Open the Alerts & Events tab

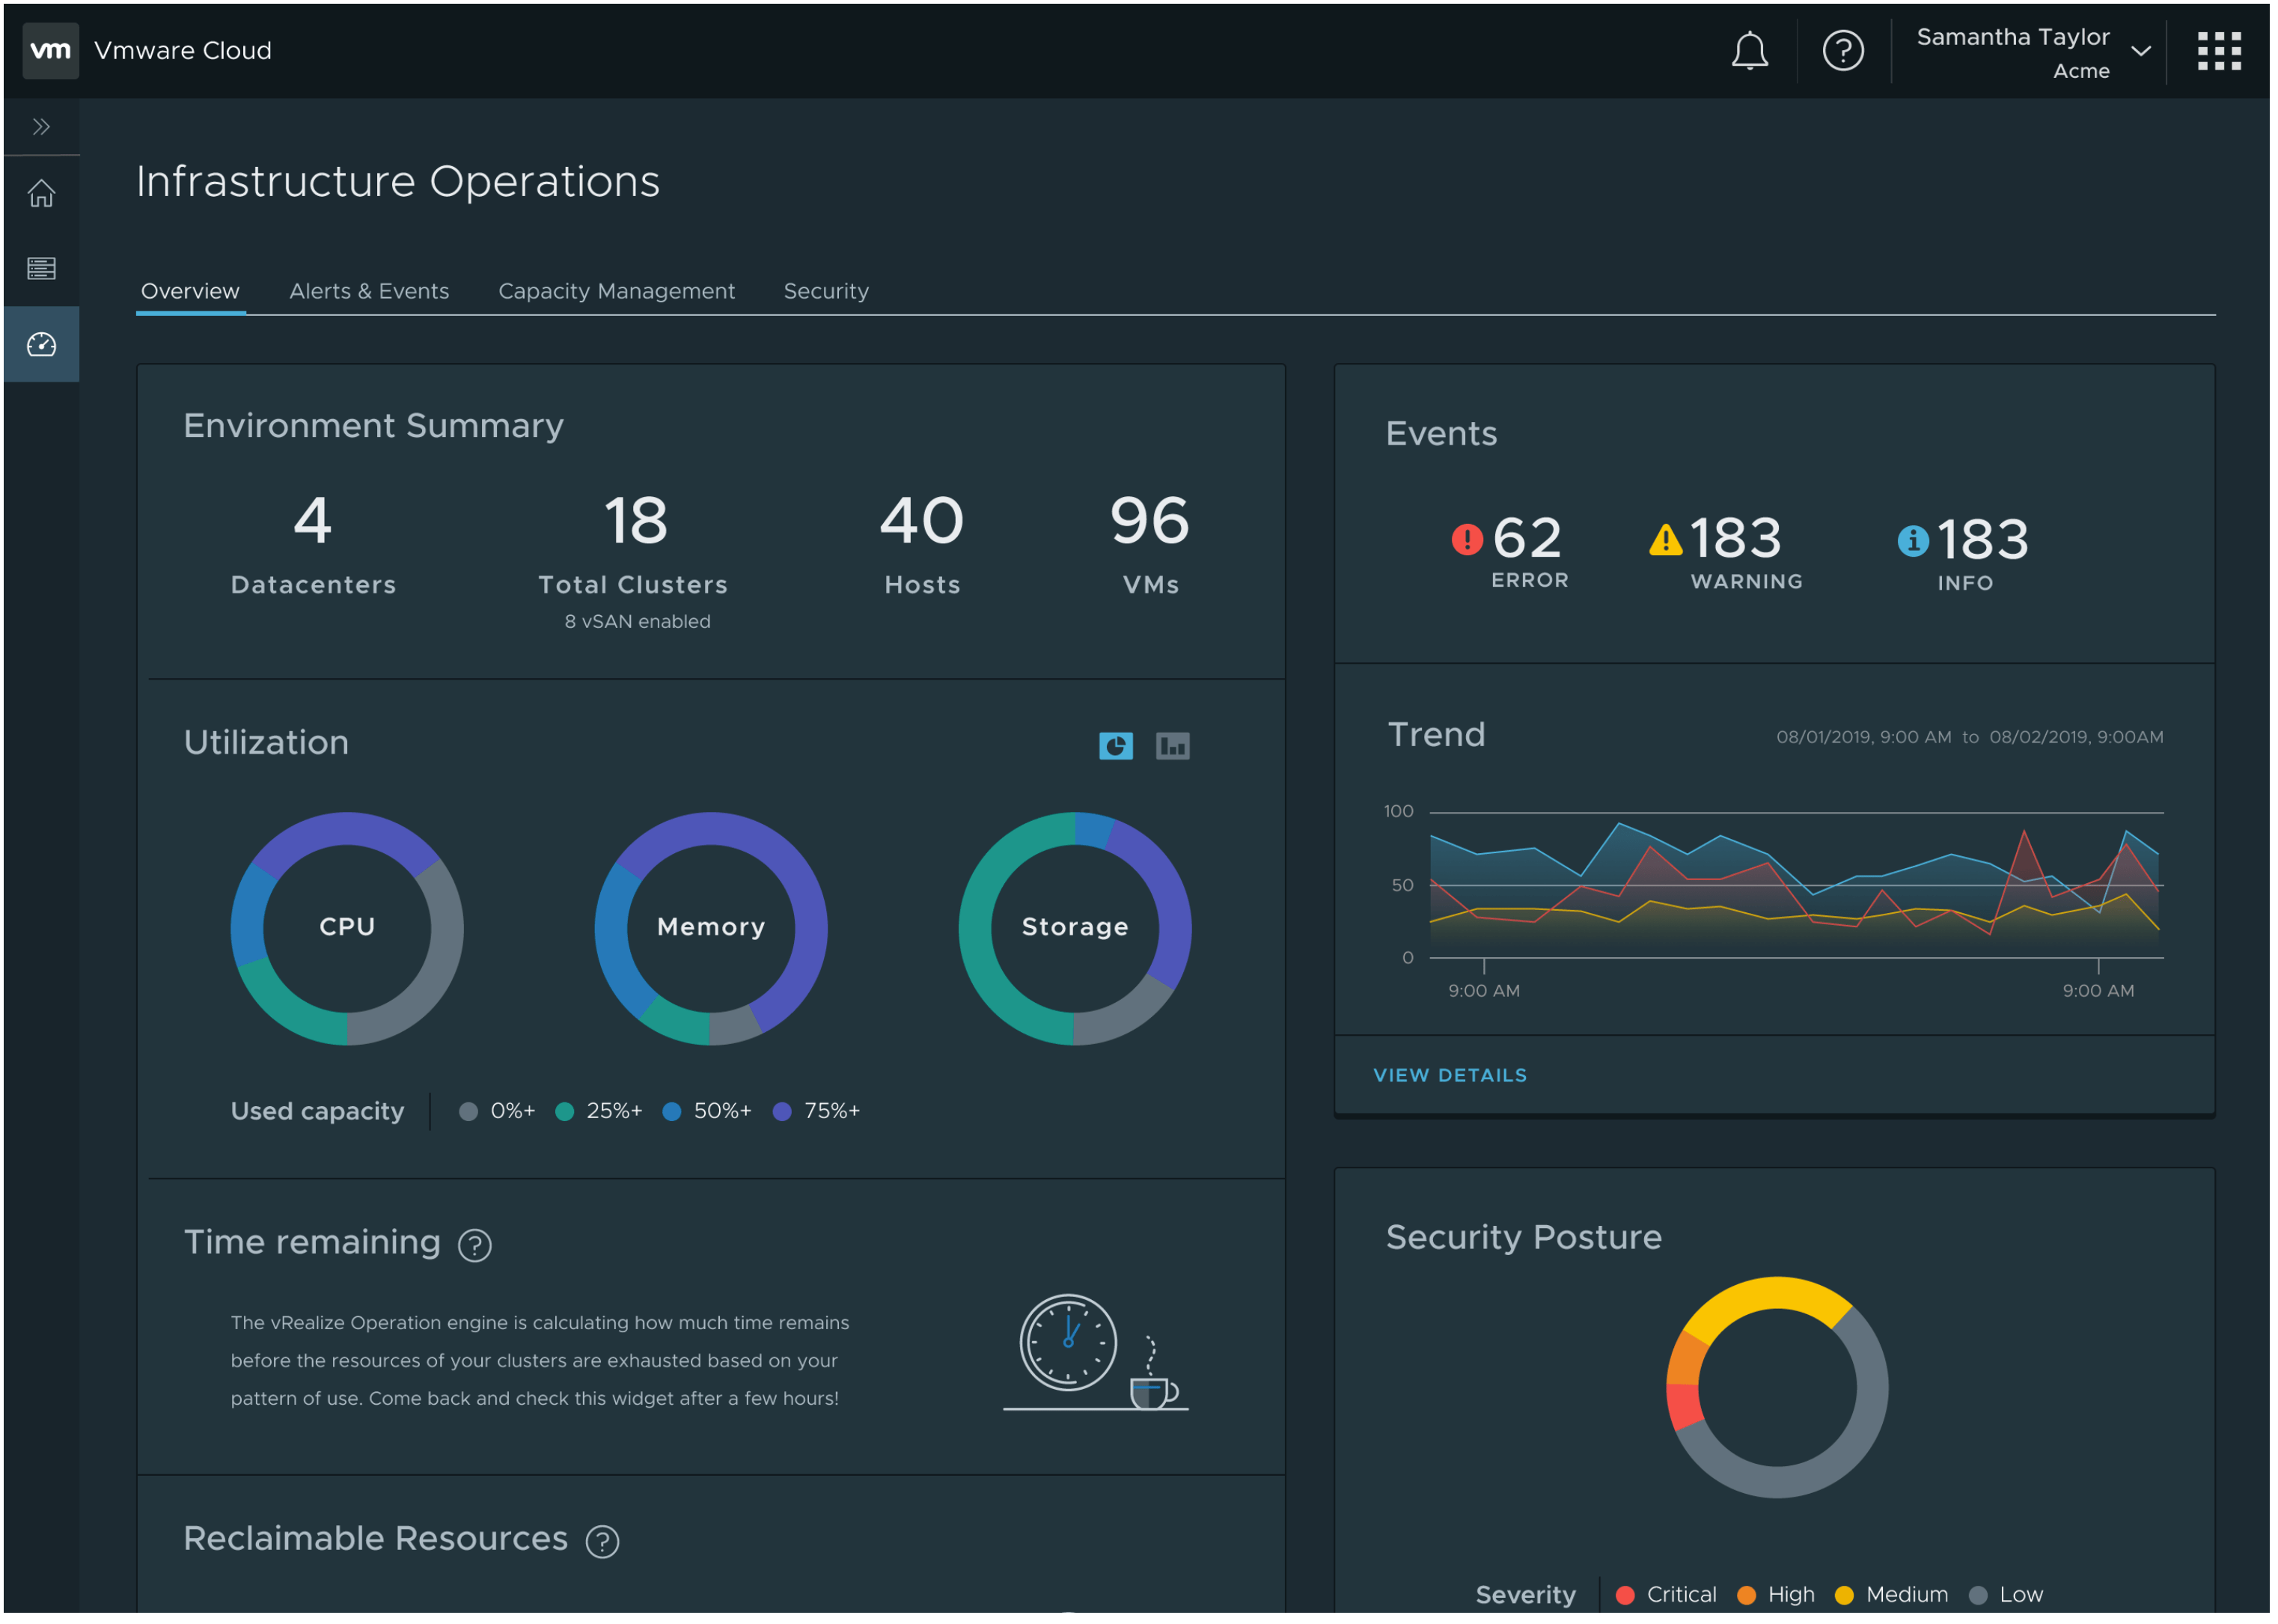pyautogui.click(x=369, y=291)
